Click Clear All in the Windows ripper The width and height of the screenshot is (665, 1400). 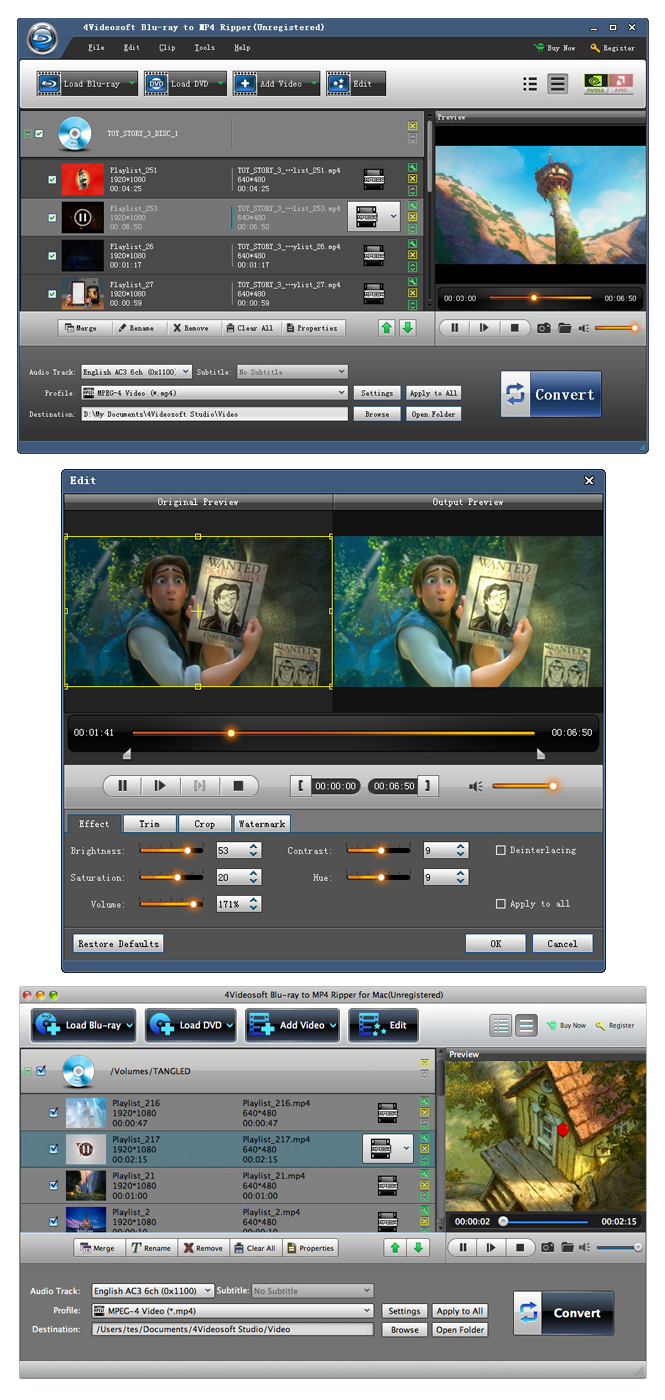tap(249, 328)
